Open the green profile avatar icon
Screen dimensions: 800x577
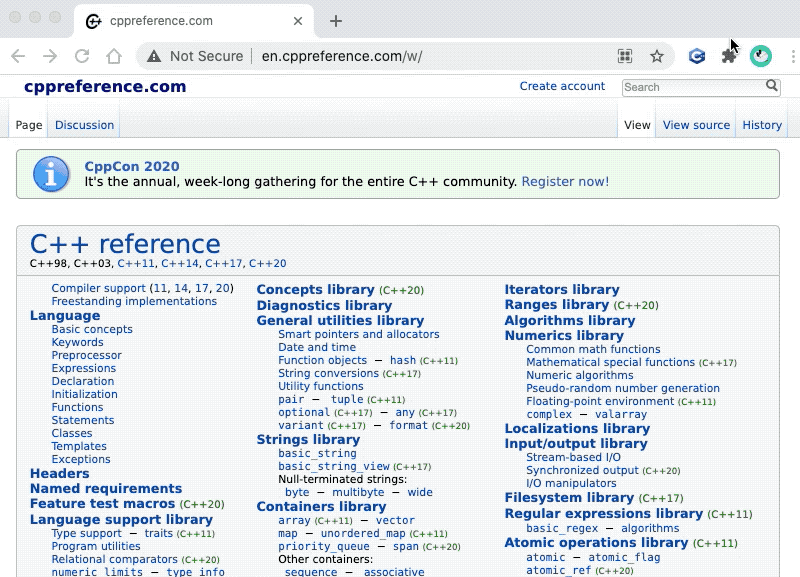tap(761, 56)
